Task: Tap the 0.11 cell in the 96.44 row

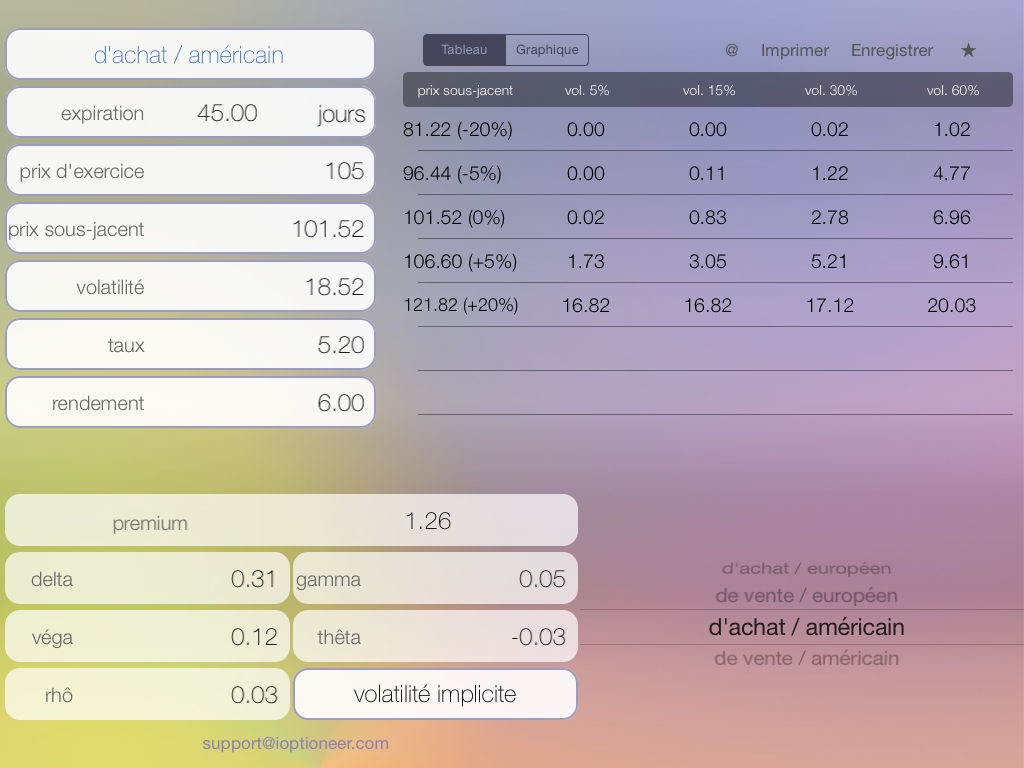Action: pos(707,173)
